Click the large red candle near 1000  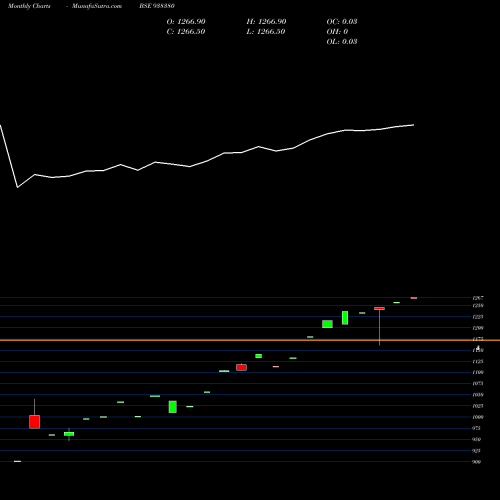click(34, 422)
